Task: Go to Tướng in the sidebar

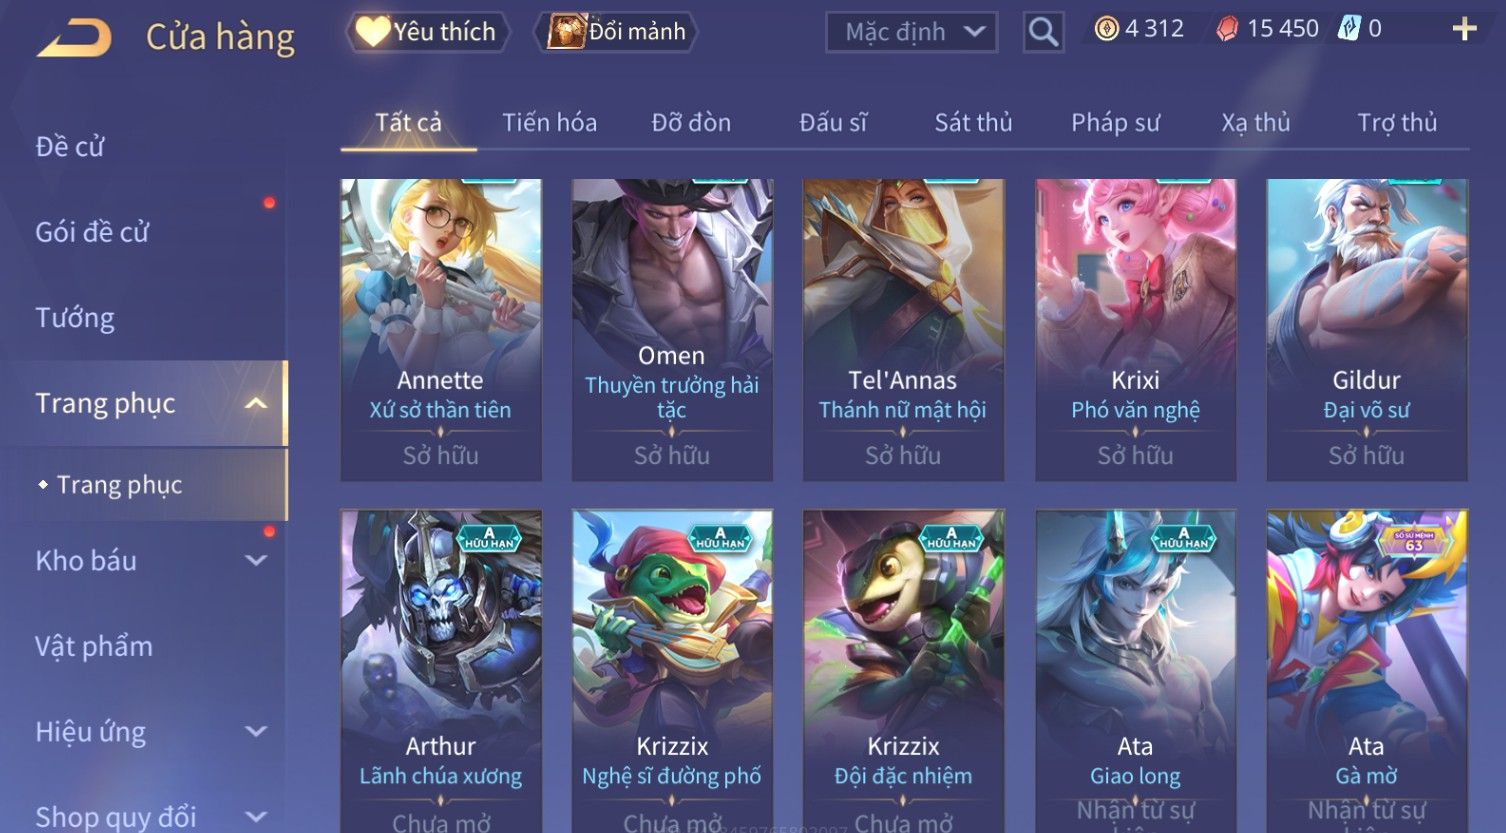Action: click(75, 318)
